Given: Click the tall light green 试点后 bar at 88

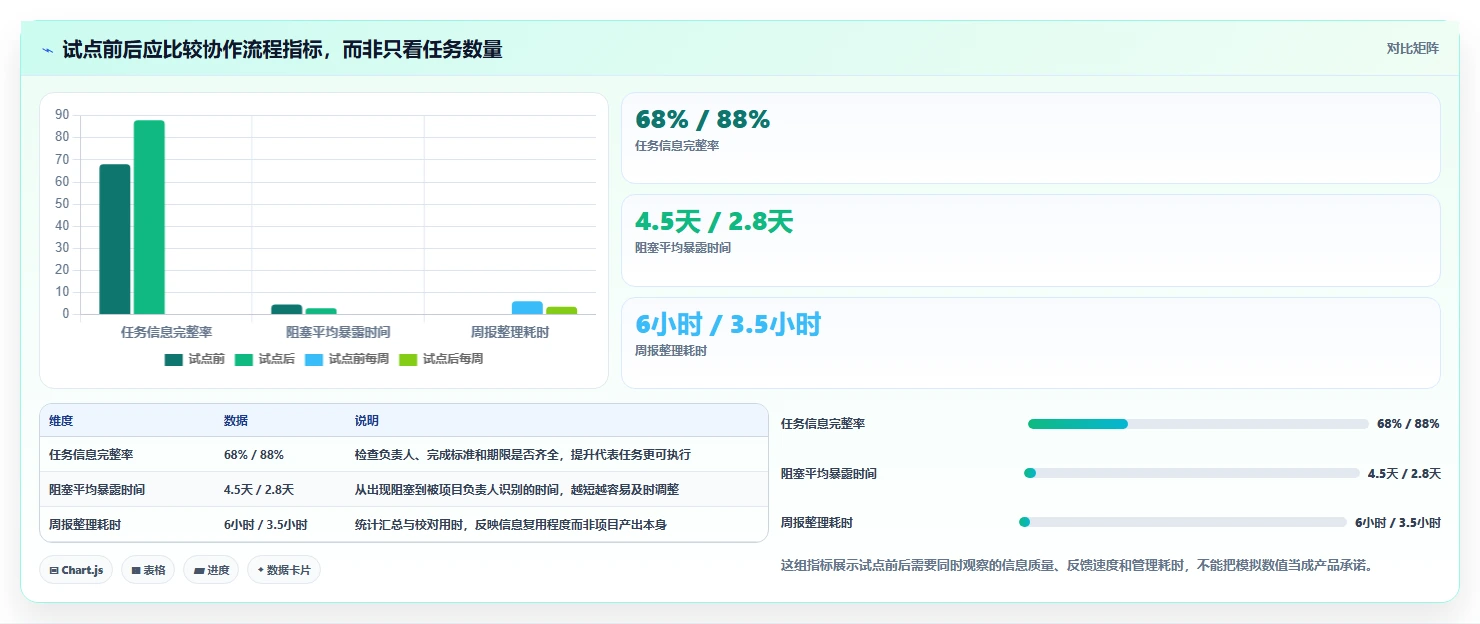Looking at the screenshot, I should coord(149,217).
